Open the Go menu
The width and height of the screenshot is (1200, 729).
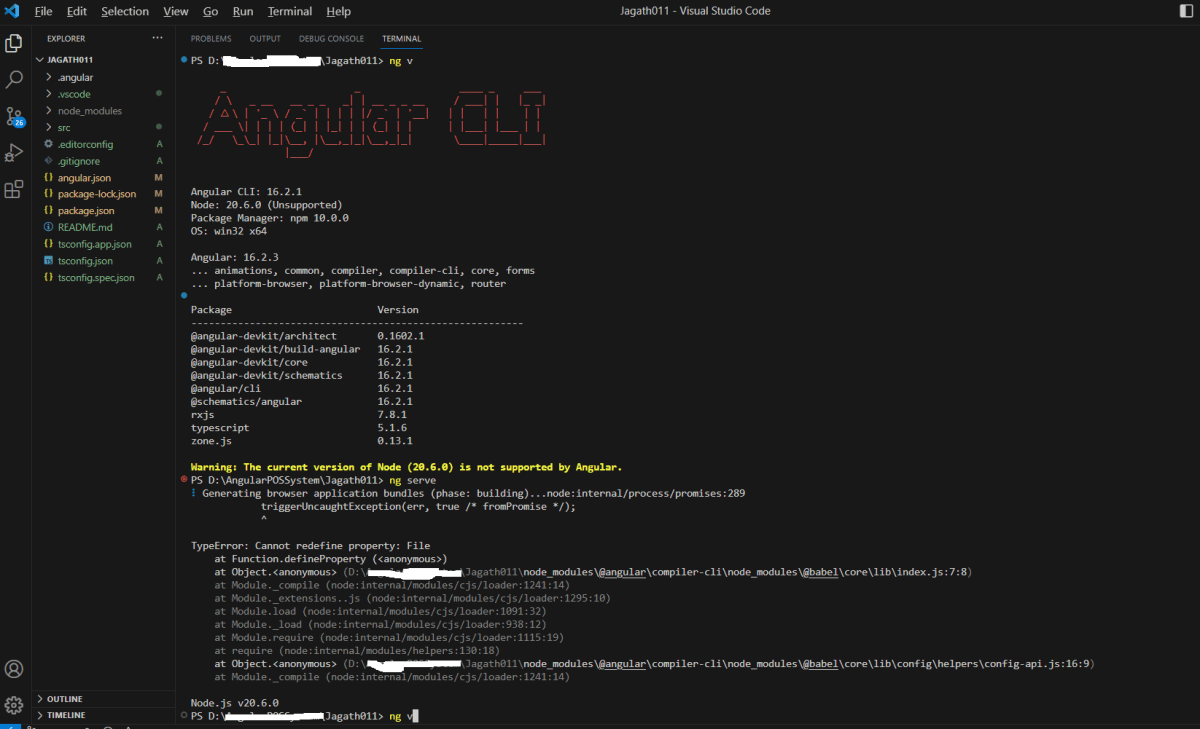coord(211,11)
